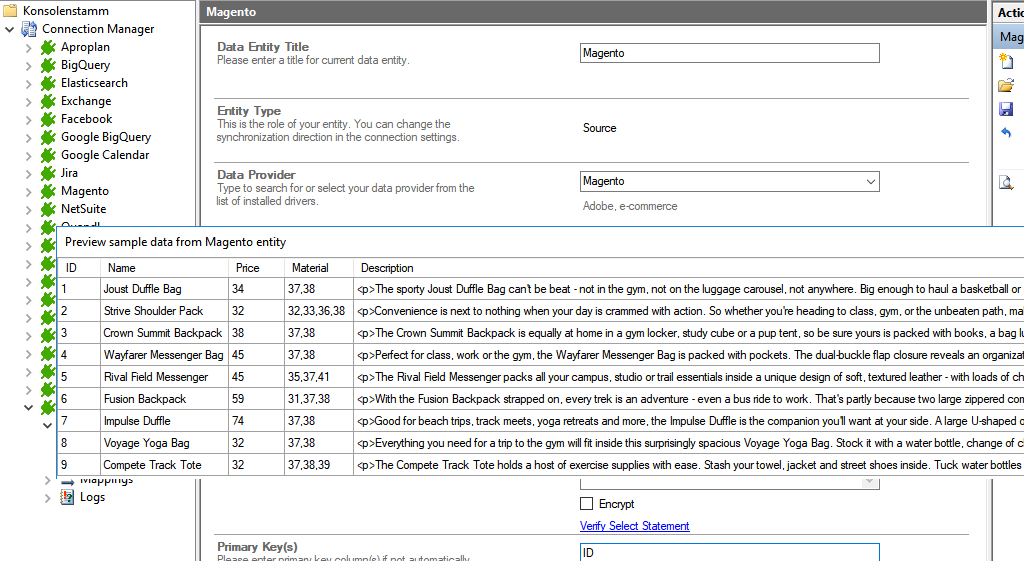Screen dimensions: 1024x561
Task: Enable the Encrypt checkbox
Action: click(587, 504)
